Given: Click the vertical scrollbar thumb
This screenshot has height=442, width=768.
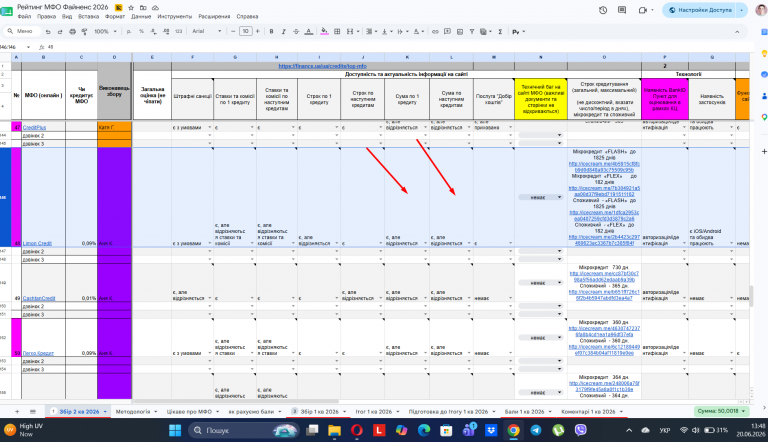Looking at the screenshot, I should coord(752,296).
